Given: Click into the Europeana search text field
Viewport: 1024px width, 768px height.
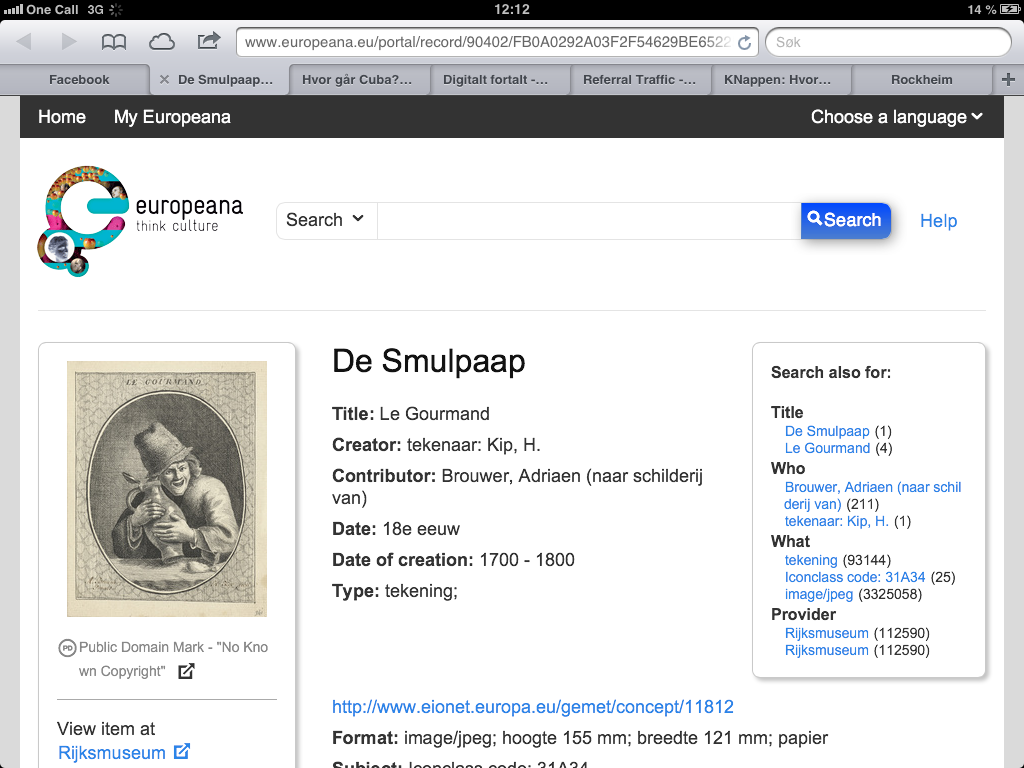Looking at the screenshot, I should click(x=588, y=221).
